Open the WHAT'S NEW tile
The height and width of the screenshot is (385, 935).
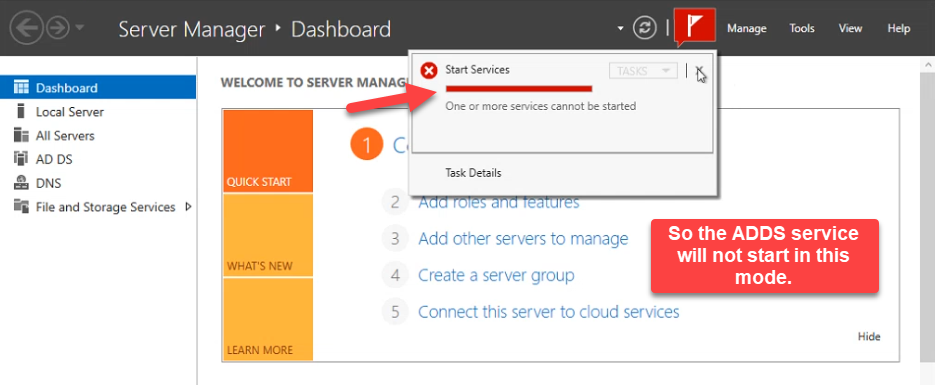pyautogui.click(x=268, y=235)
